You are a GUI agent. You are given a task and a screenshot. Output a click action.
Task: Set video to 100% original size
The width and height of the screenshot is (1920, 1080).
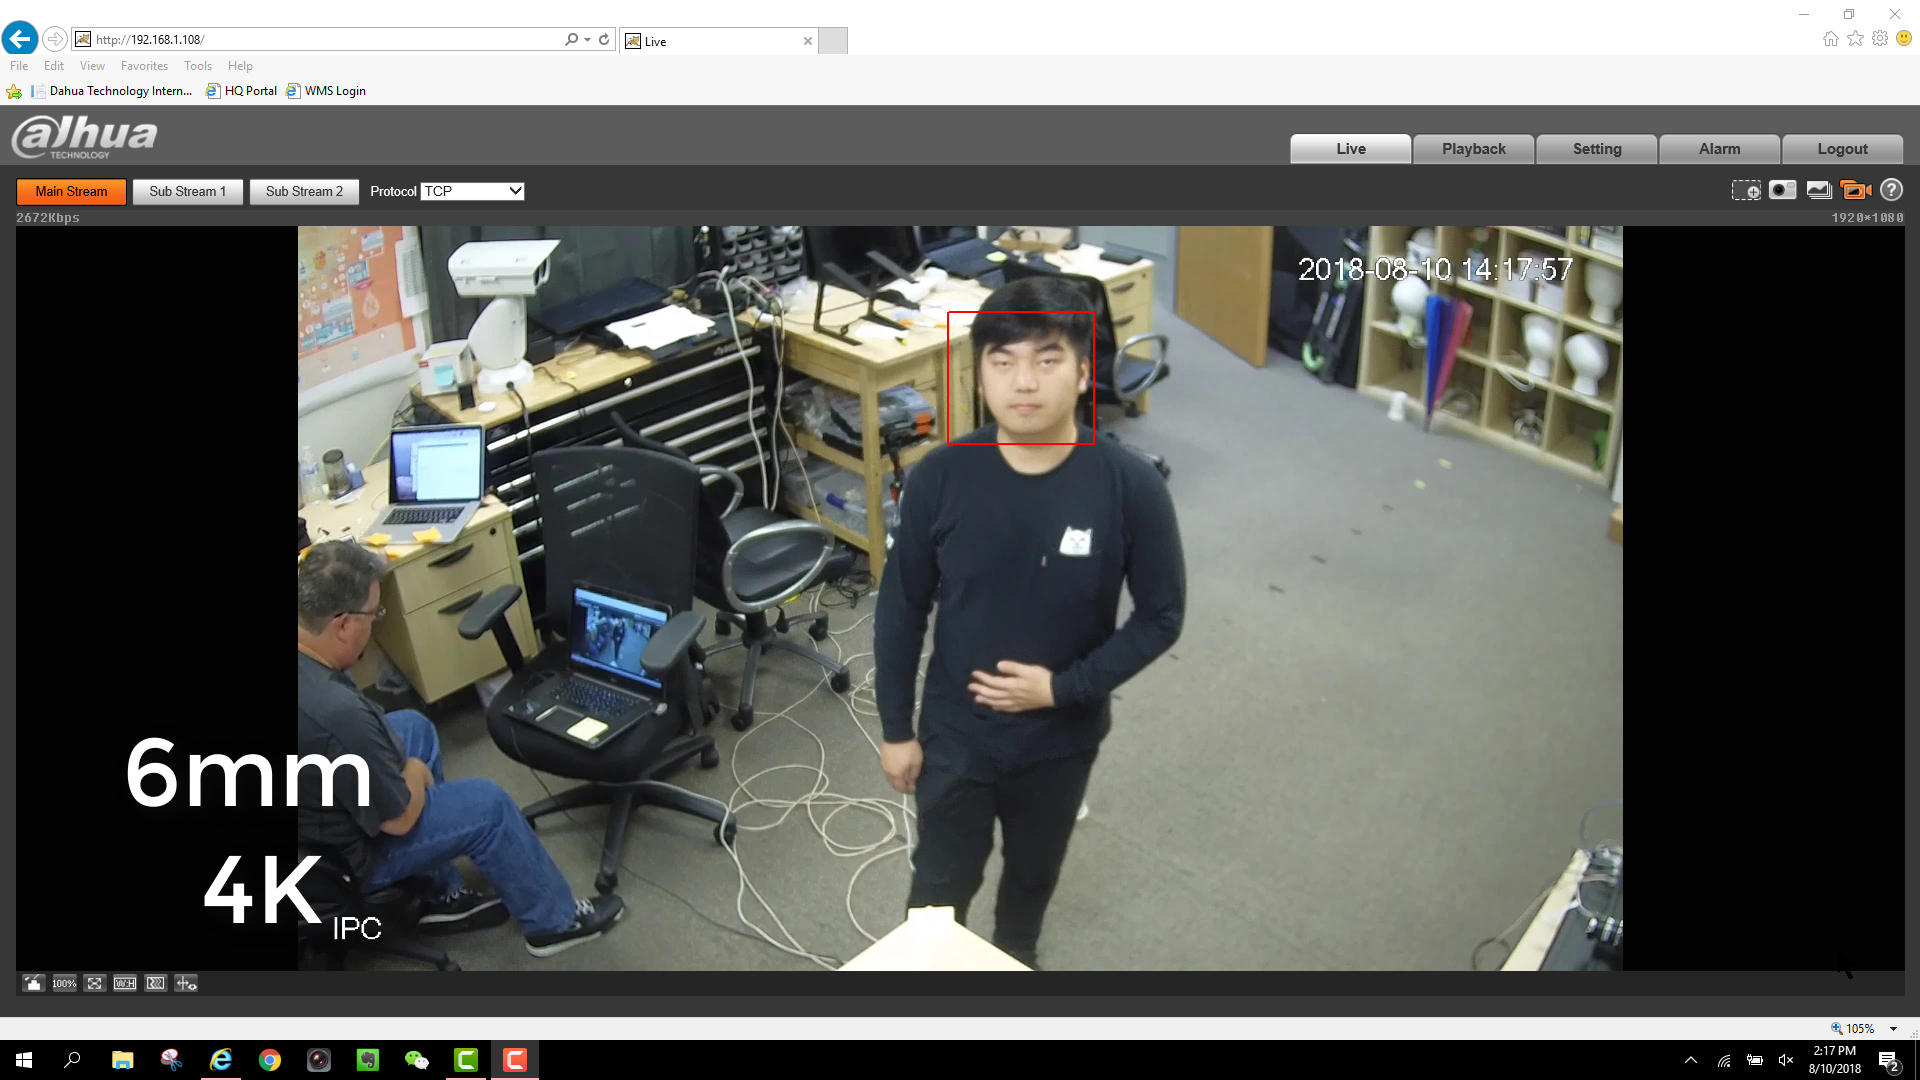(x=64, y=983)
